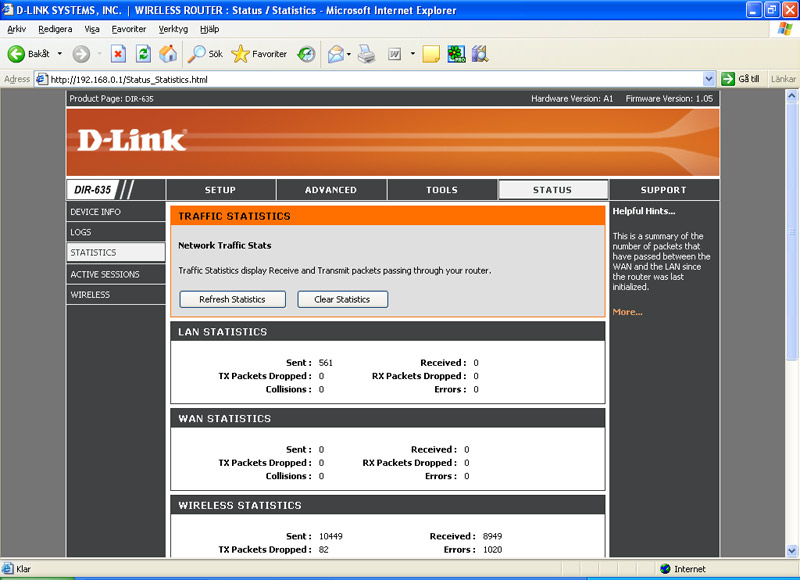Screen dimensions: 800x580
Task: Click the yellow Discuss note icon
Action: [431, 54]
